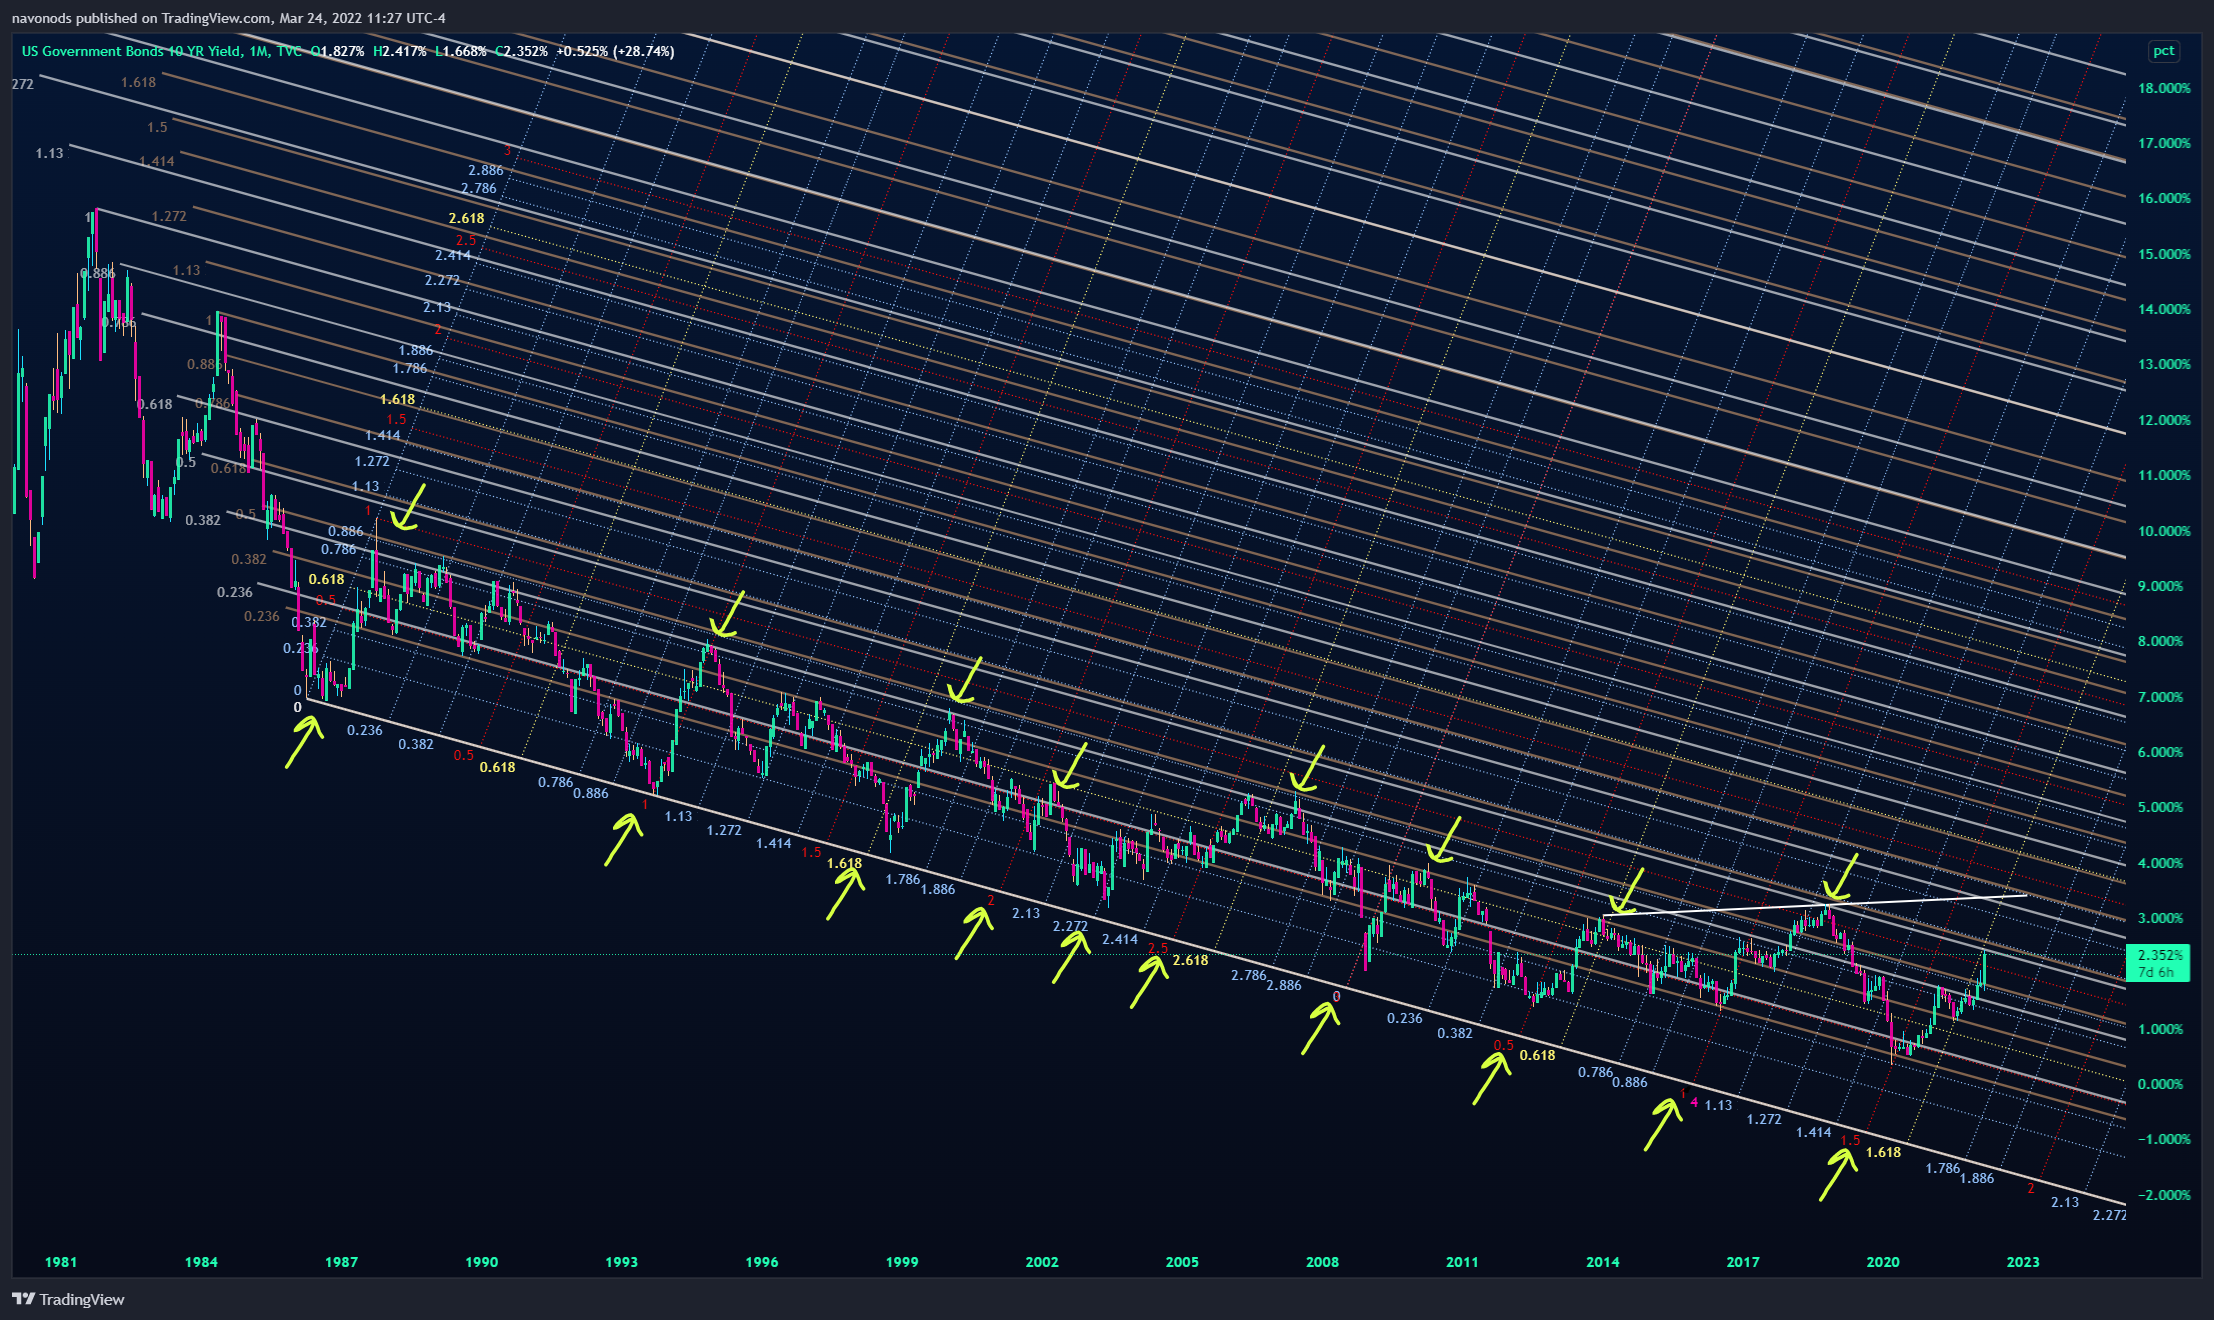Viewport: 2214px width, 1320px height.
Task: Click the 14.000% price axis label
Action: [x=2164, y=309]
